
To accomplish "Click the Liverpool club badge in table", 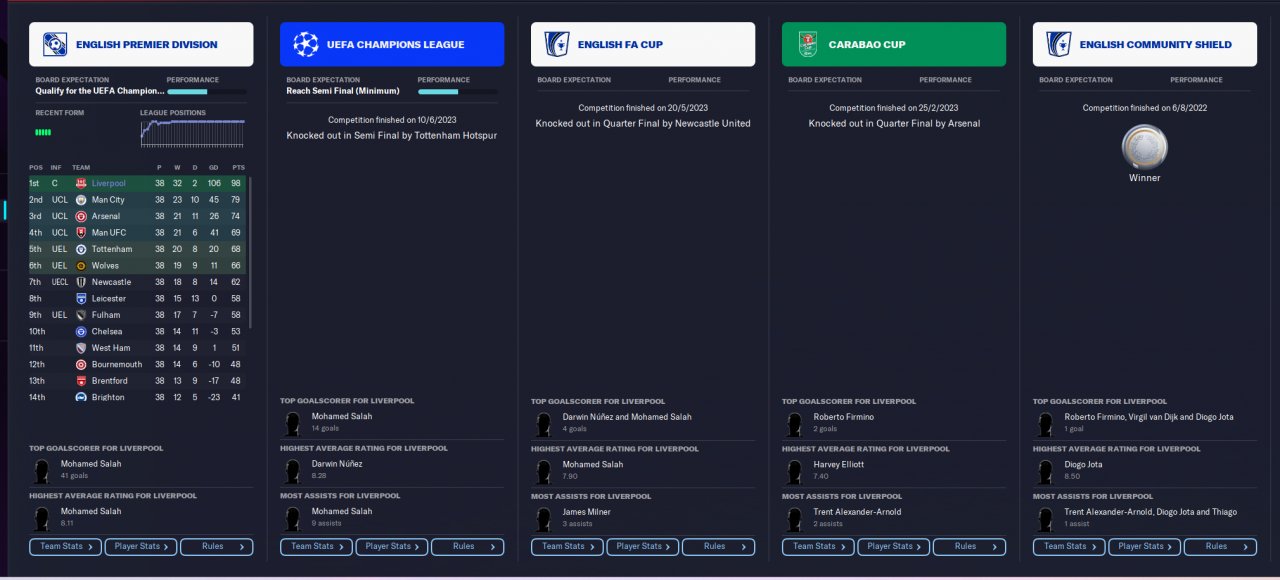I will point(82,183).
